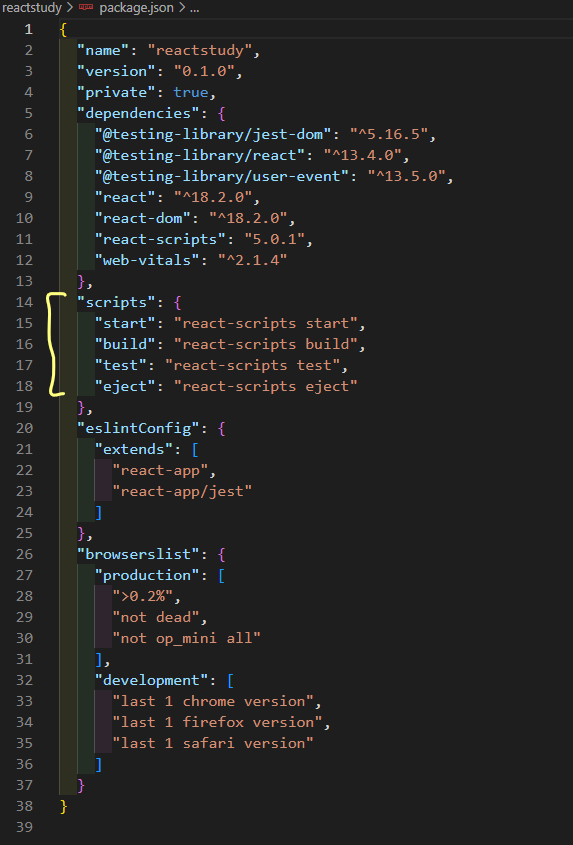Click "last 1 chrome version" string
The width and height of the screenshot is (573, 845).
213,702
